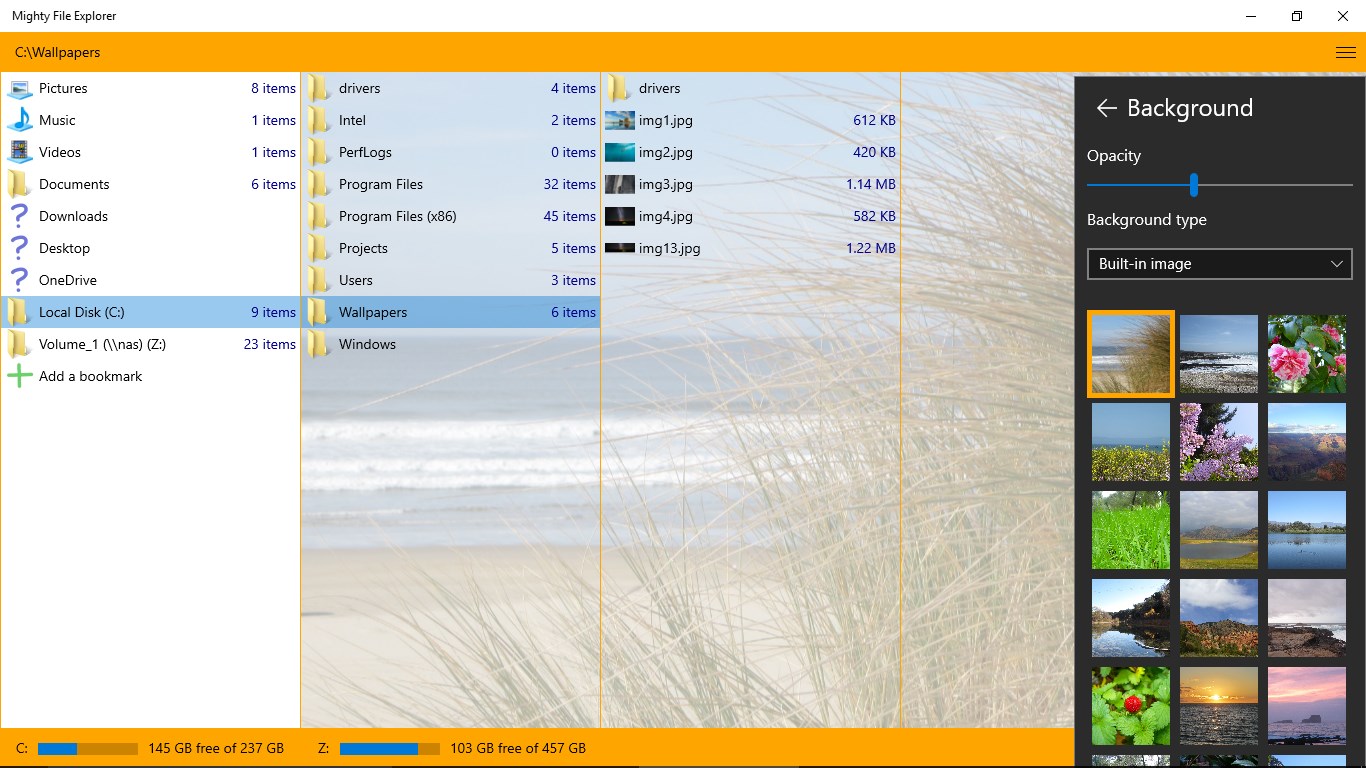Click the img1.jpg thumbnail icon
The image size is (1366, 768).
(x=620, y=120)
